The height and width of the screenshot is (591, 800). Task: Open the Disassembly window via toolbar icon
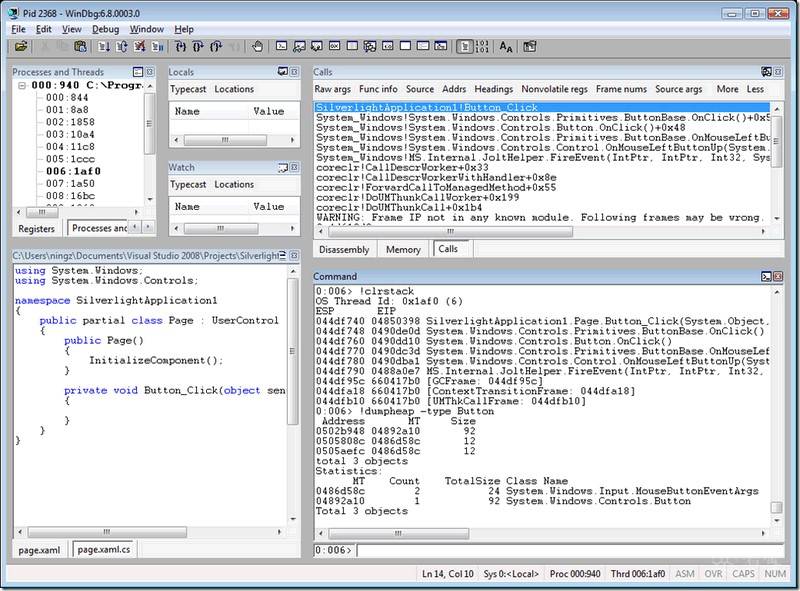(388, 46)
